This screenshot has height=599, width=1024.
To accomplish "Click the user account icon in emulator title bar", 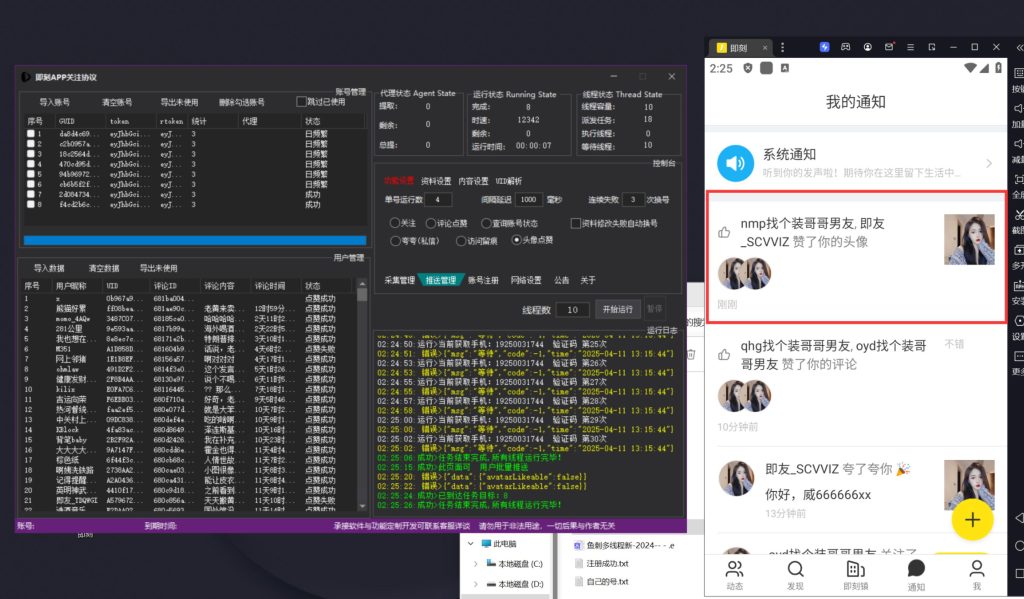I will click(868, 47).
